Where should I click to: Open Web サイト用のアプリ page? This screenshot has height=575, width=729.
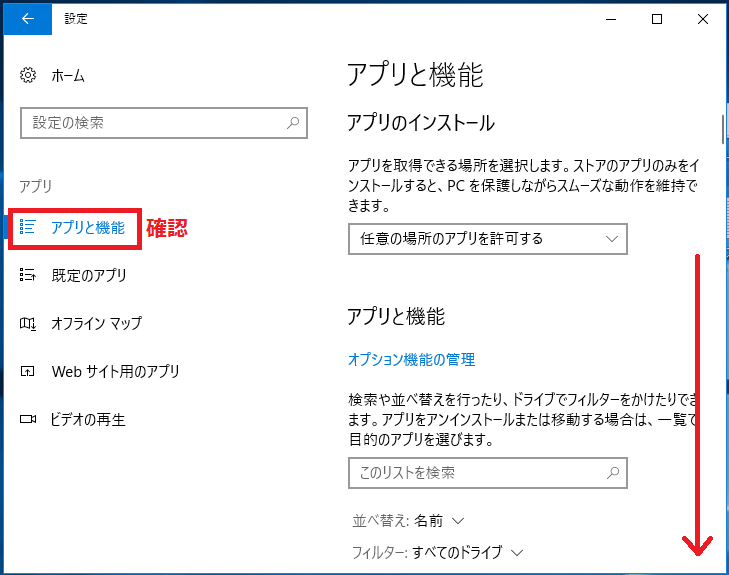click(x=115, y=371)
